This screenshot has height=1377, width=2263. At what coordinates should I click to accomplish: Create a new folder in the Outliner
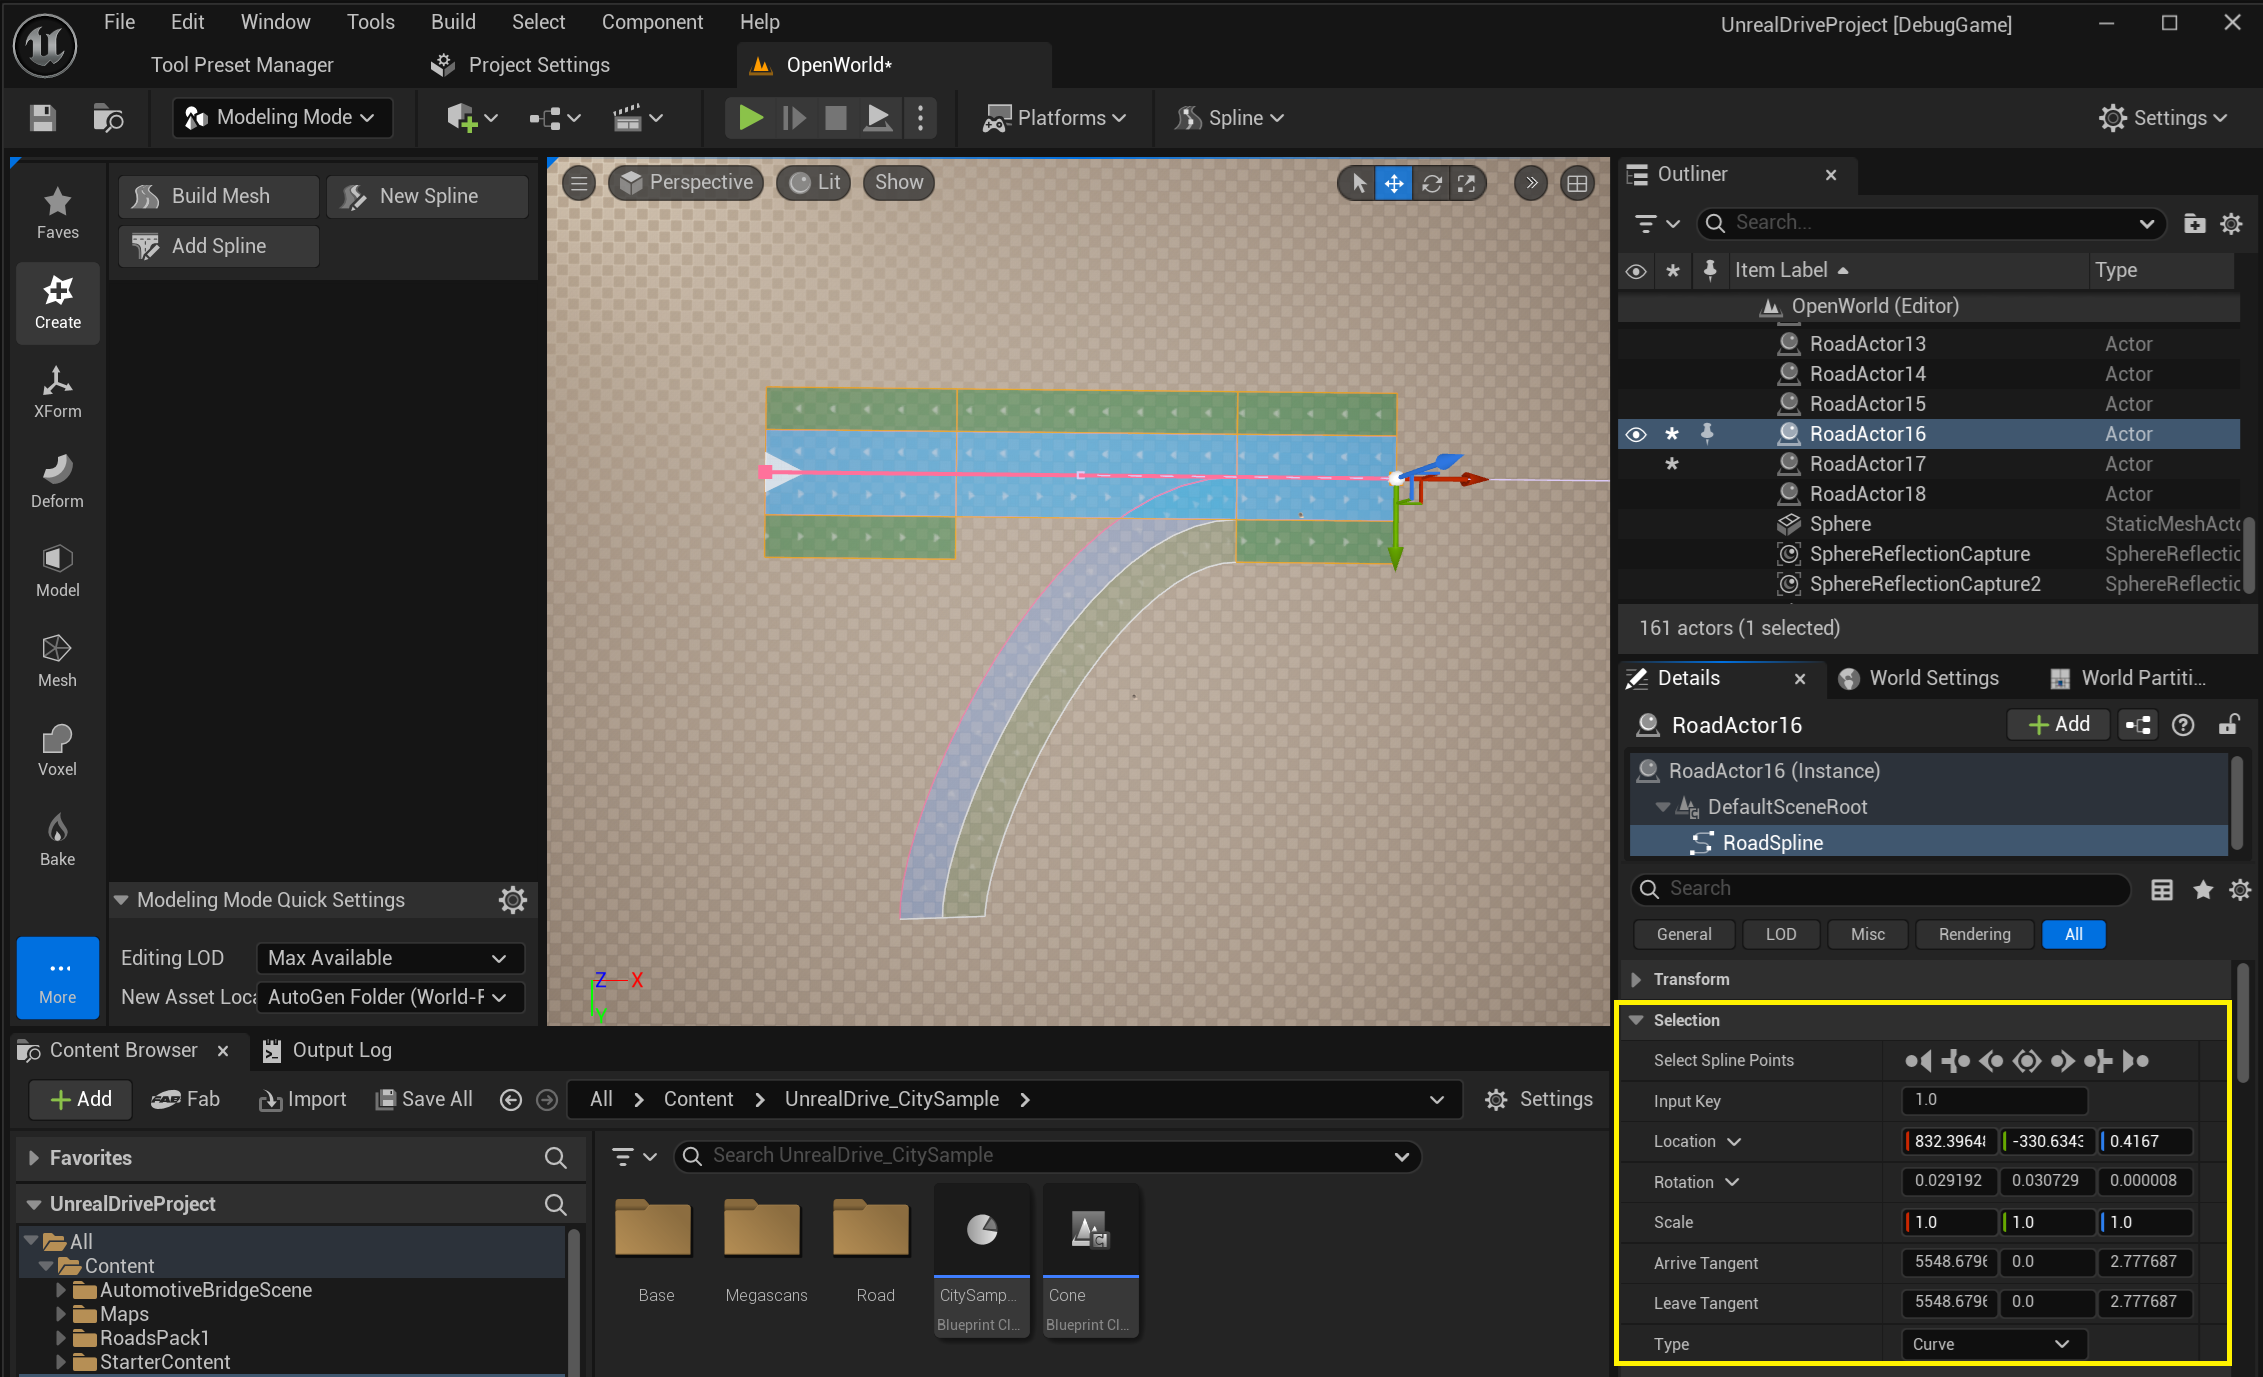click(2195, 224)
